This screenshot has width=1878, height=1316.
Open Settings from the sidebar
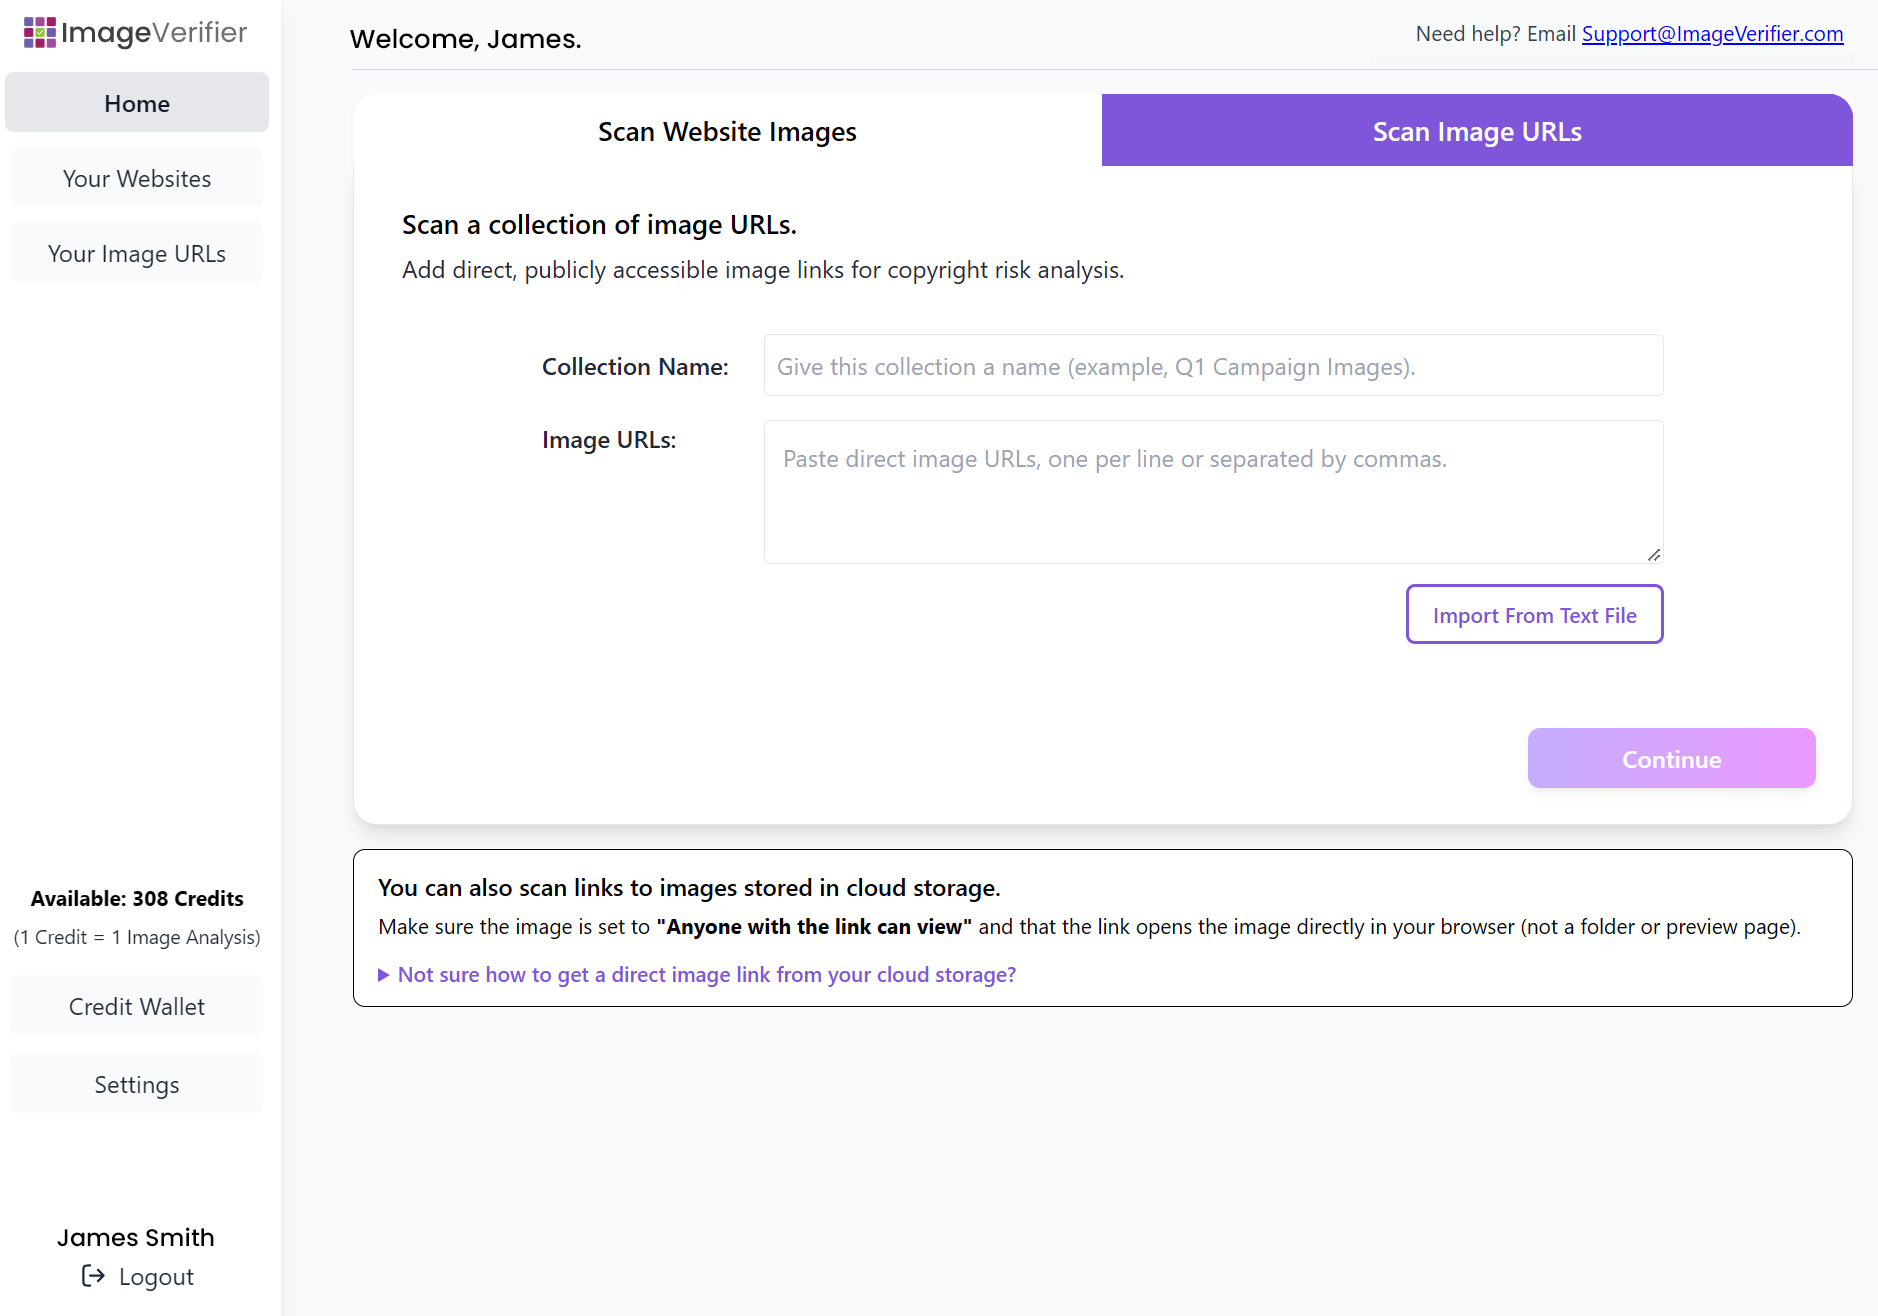(137, 1084)
